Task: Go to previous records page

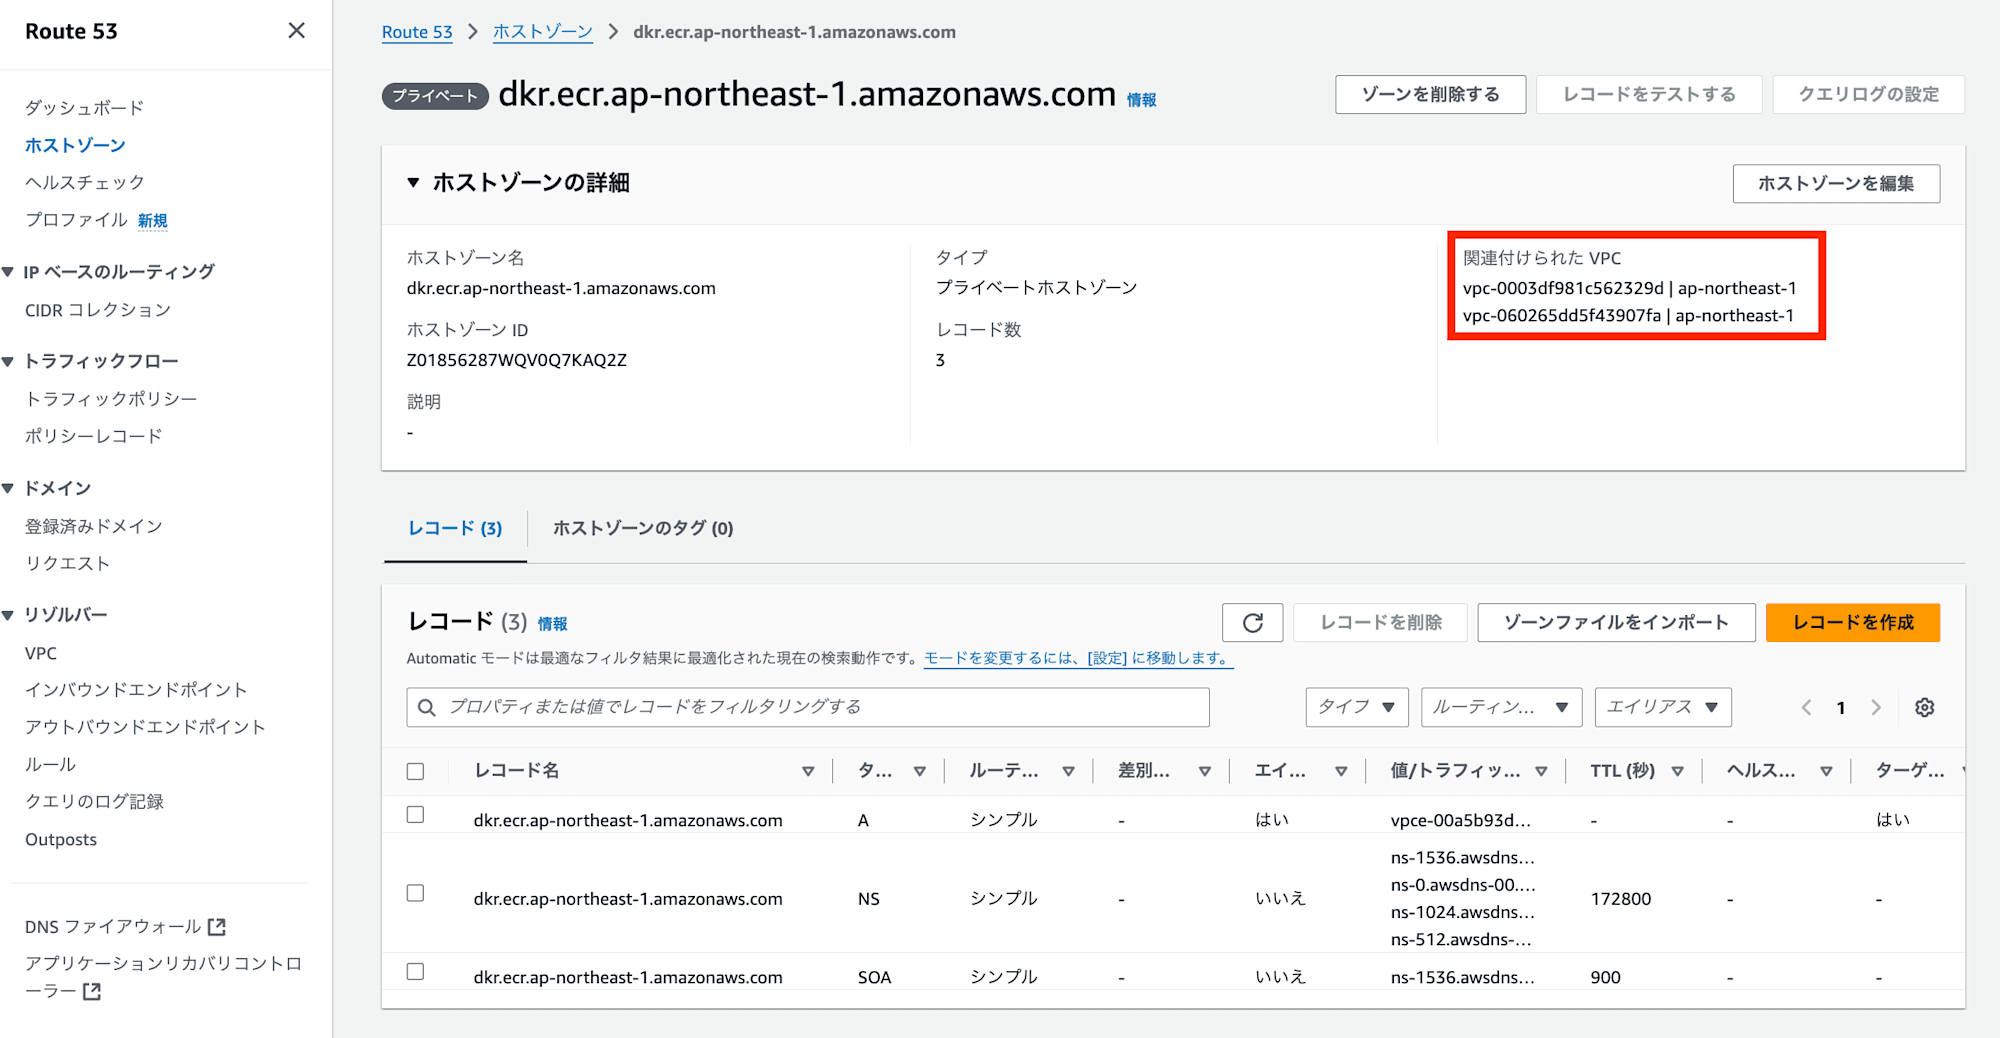Action: click(1806, 707)
